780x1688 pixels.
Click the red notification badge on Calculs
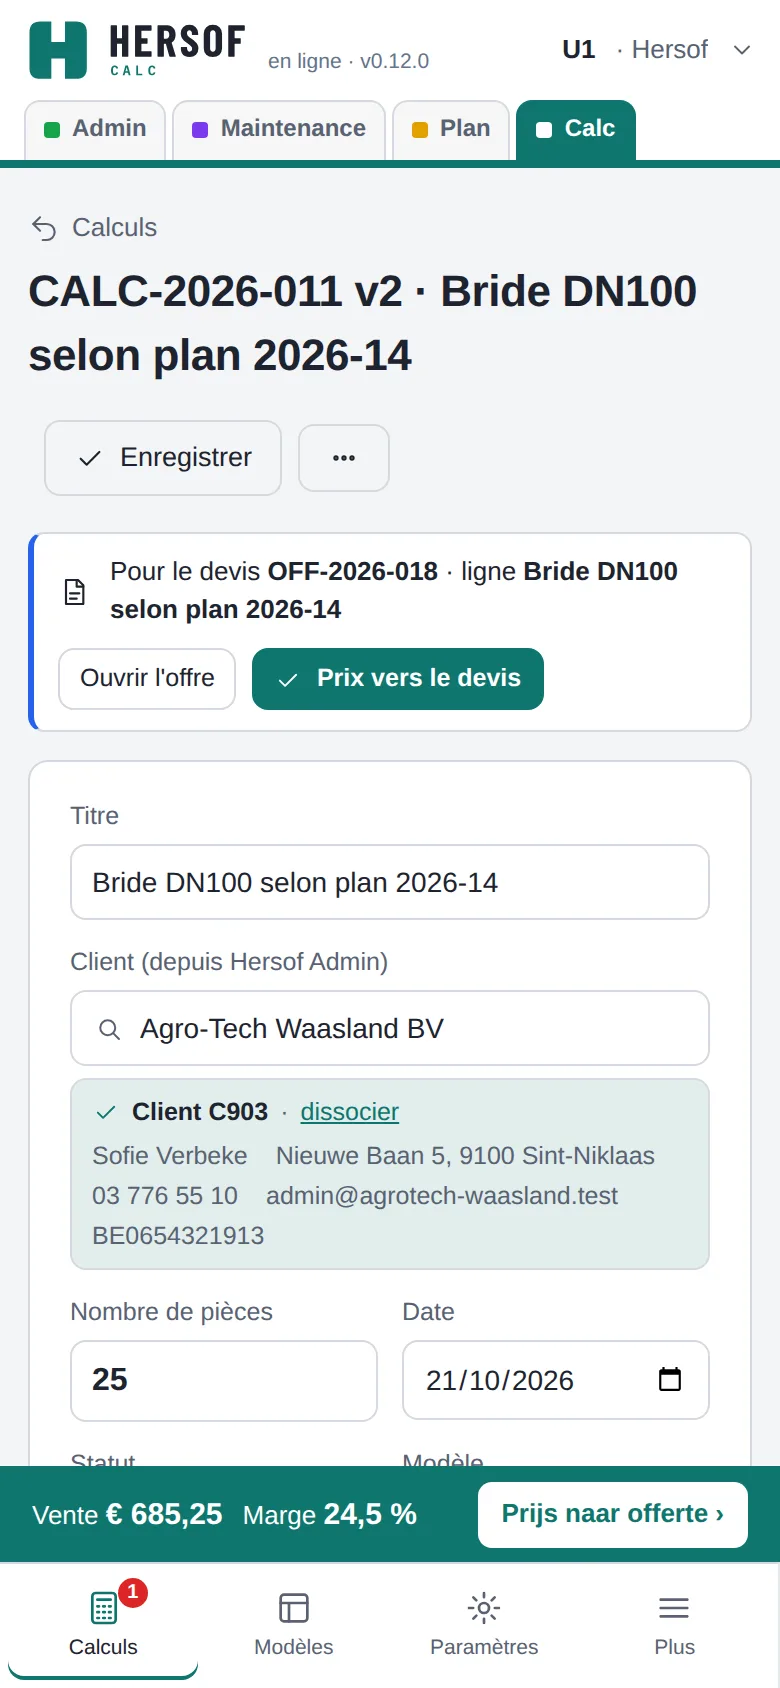tap(132, 1592)
